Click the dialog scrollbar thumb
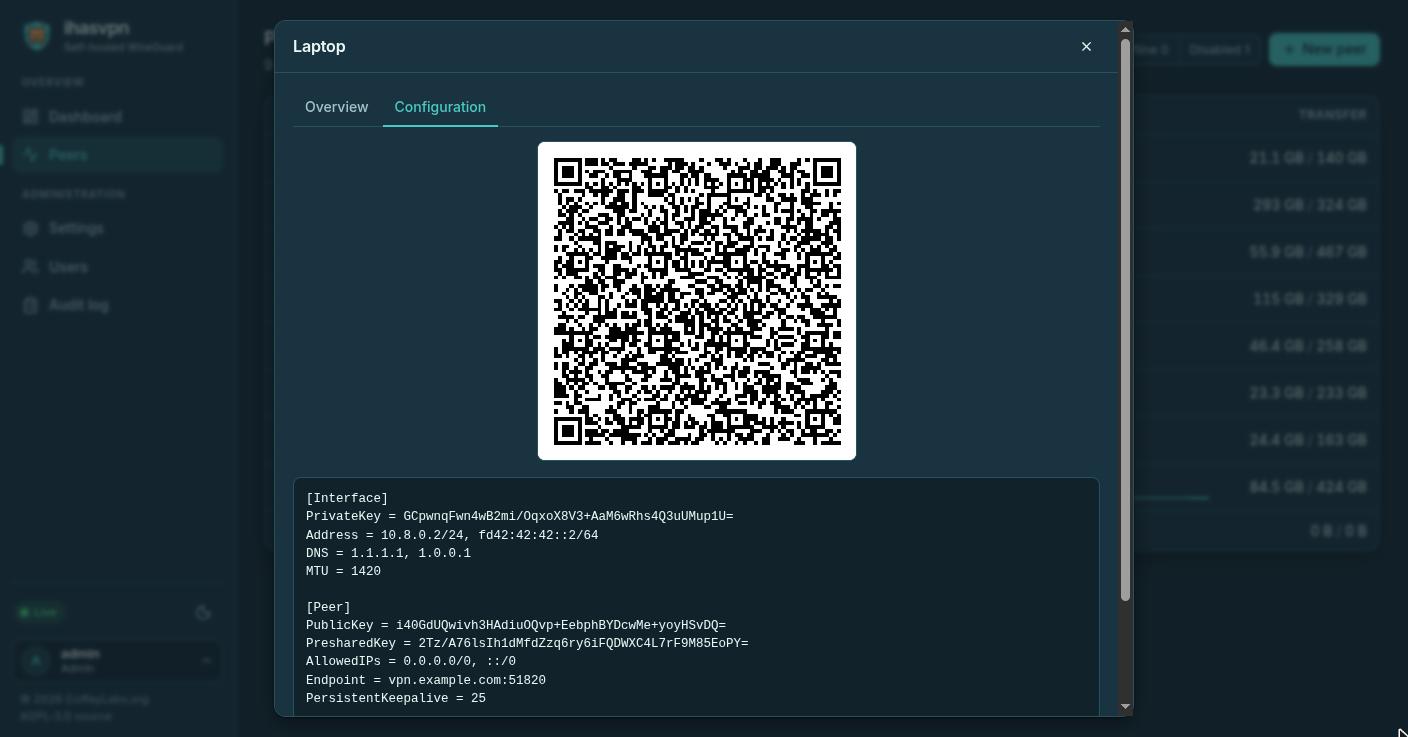 pyautogui.click(x=1125, y=320)
